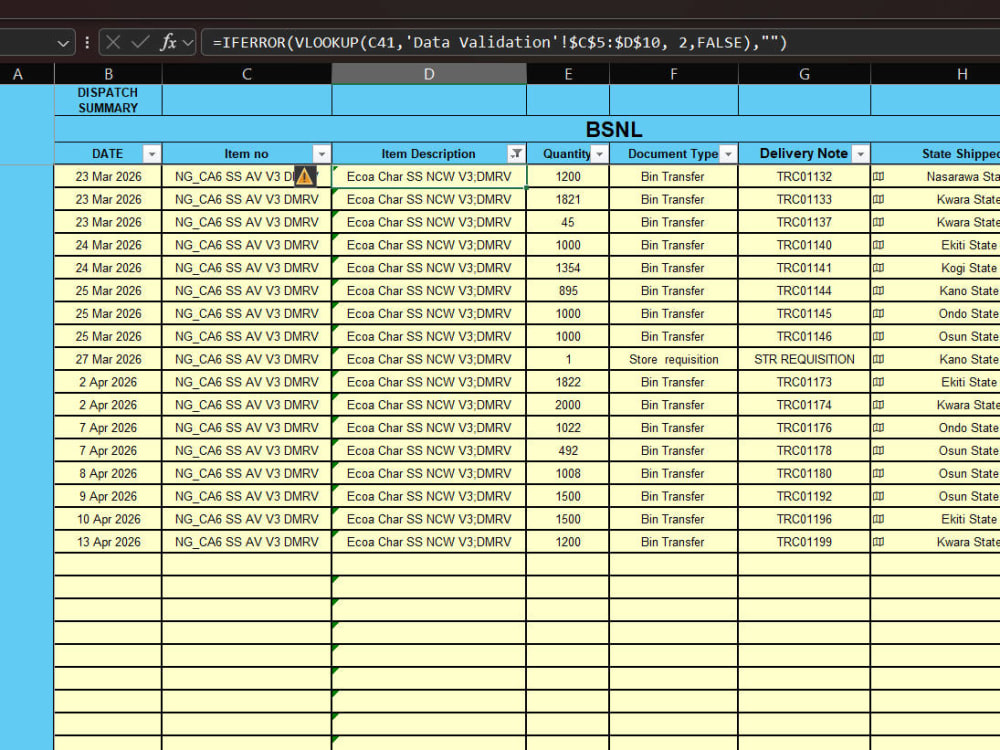Click the map icon beside TRC01144 row
1000x750 pixels.
(879, 291)
